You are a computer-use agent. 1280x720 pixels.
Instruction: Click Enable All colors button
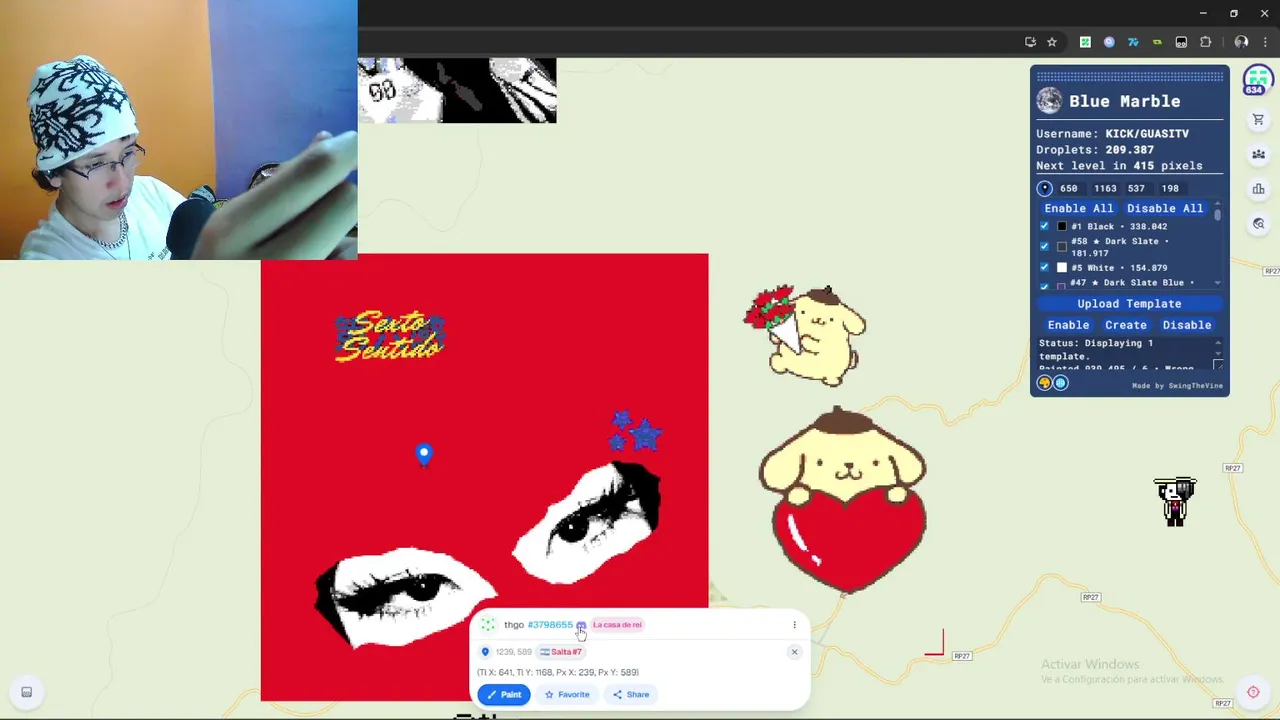pyautogui.click(x=1078, y=208)
